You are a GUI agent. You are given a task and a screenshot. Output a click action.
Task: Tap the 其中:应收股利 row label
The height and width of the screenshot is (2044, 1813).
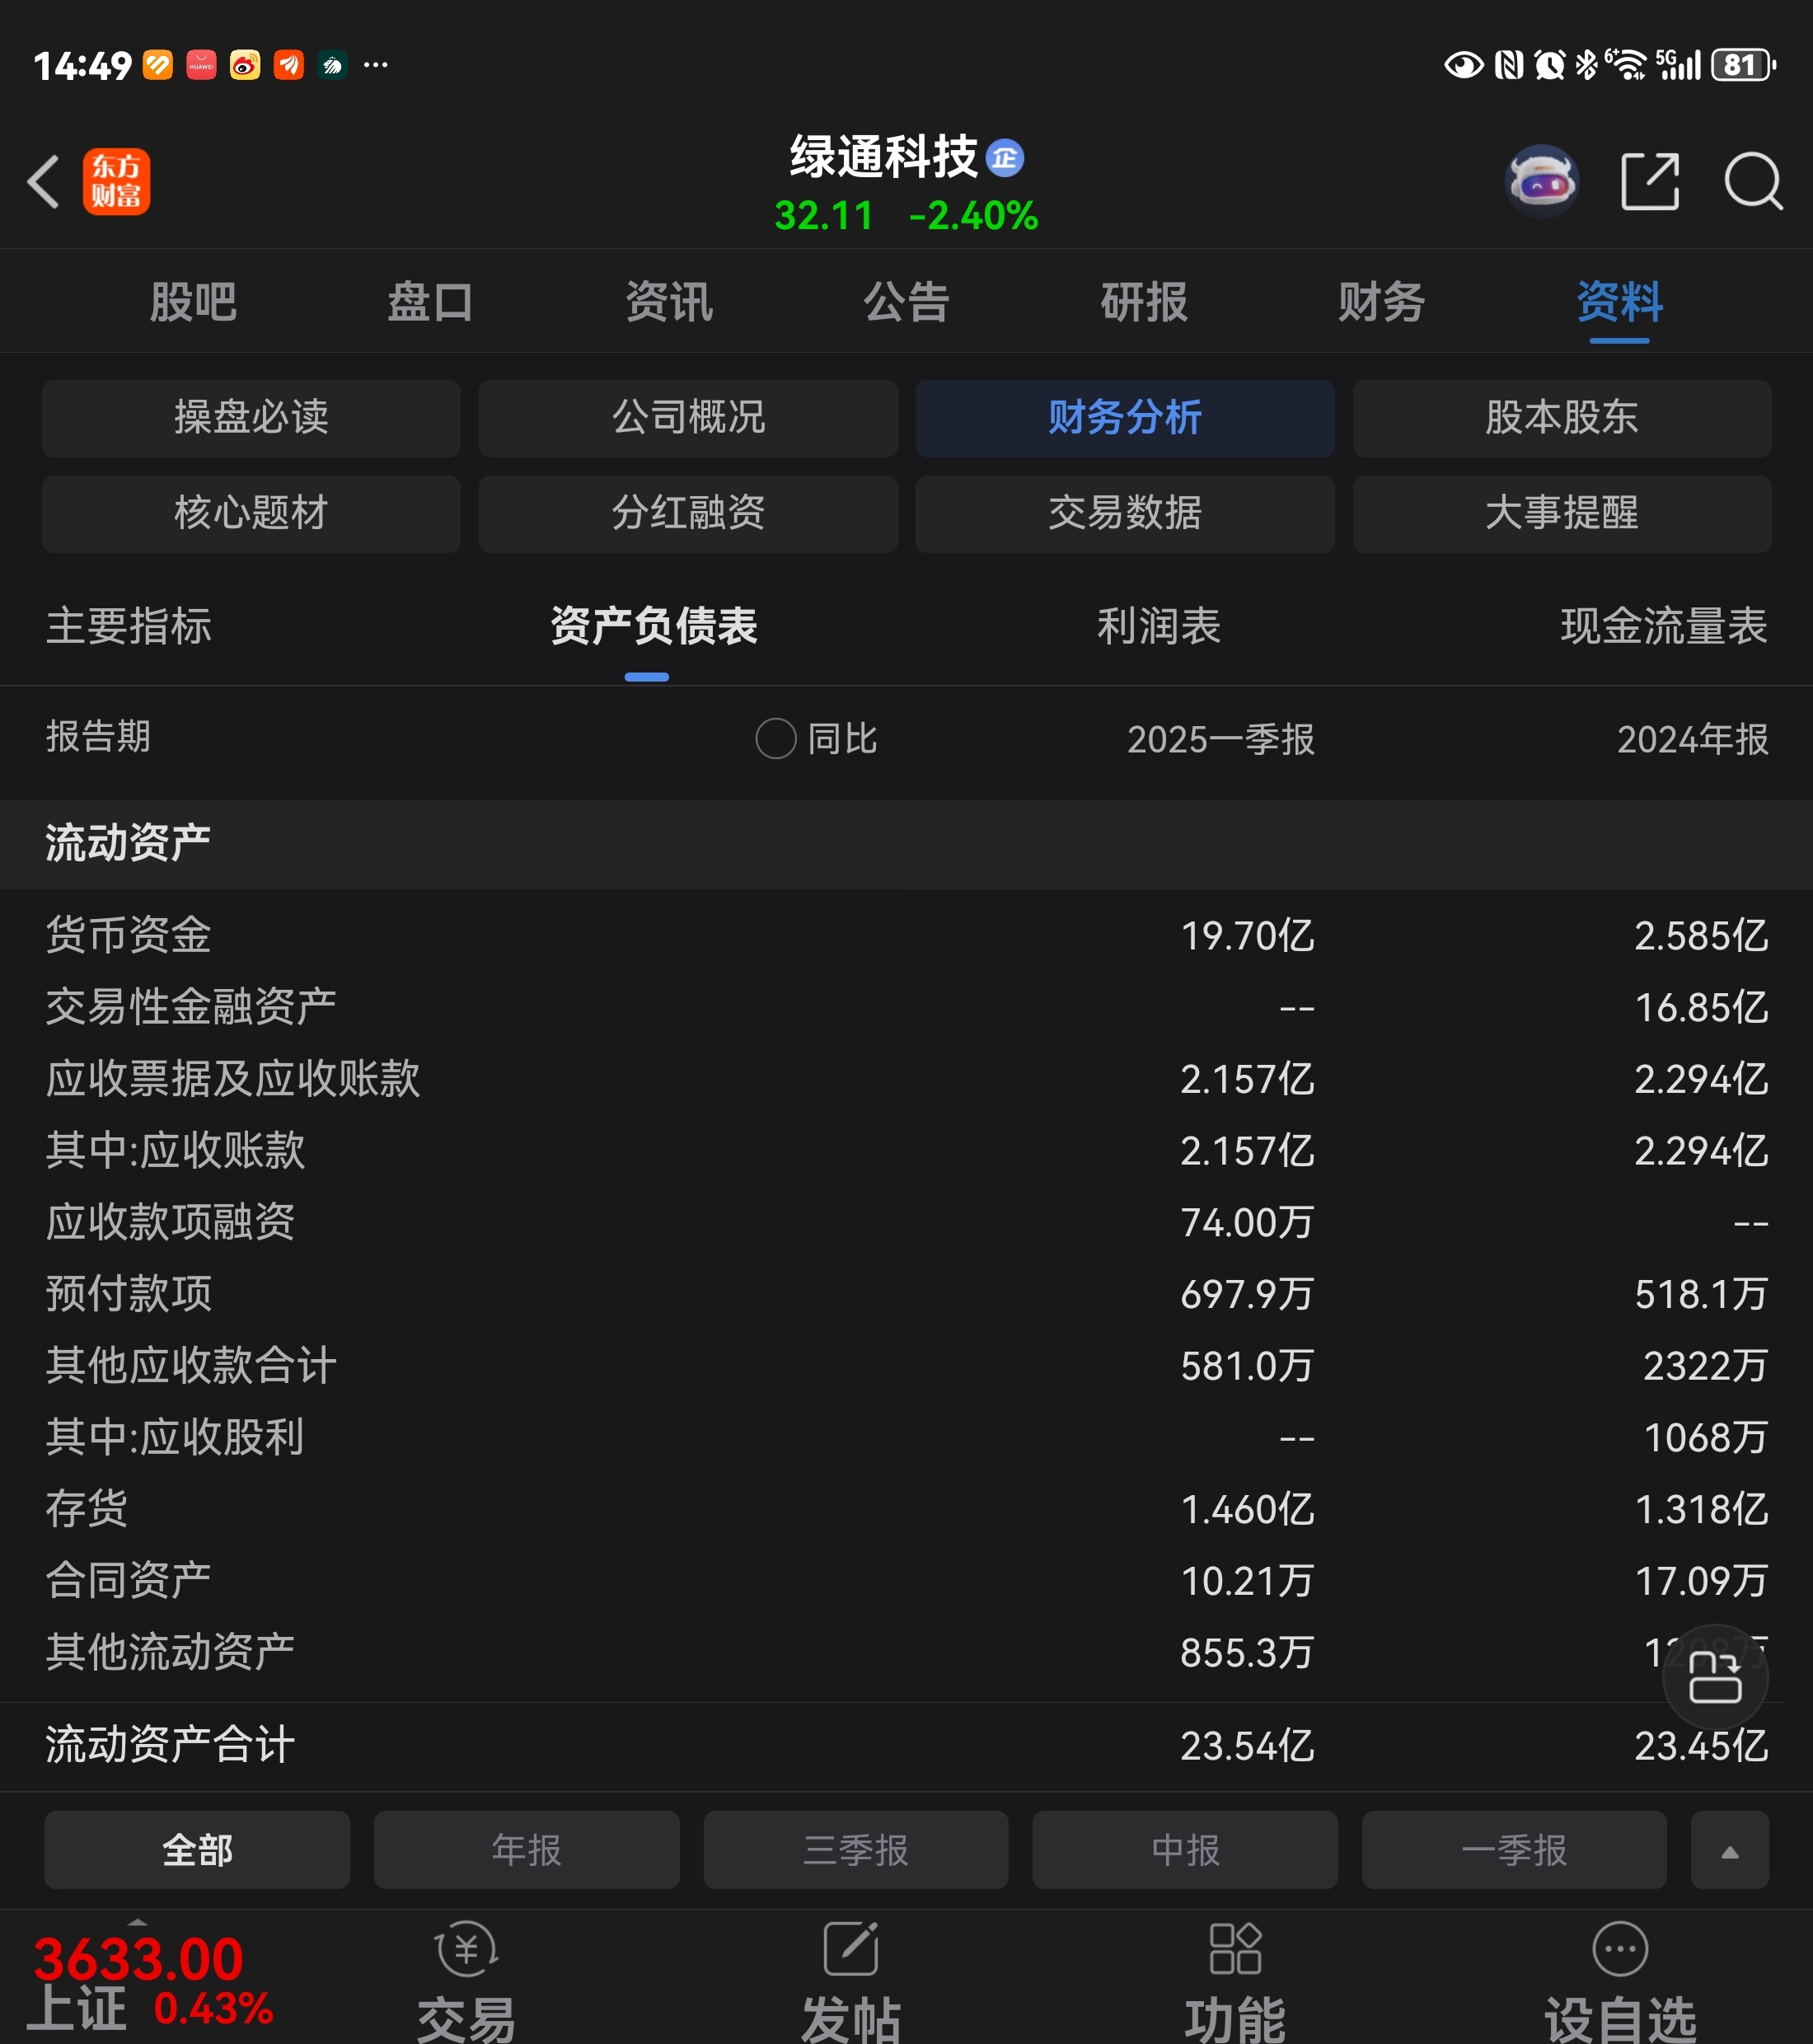(x=175, y=1437)
